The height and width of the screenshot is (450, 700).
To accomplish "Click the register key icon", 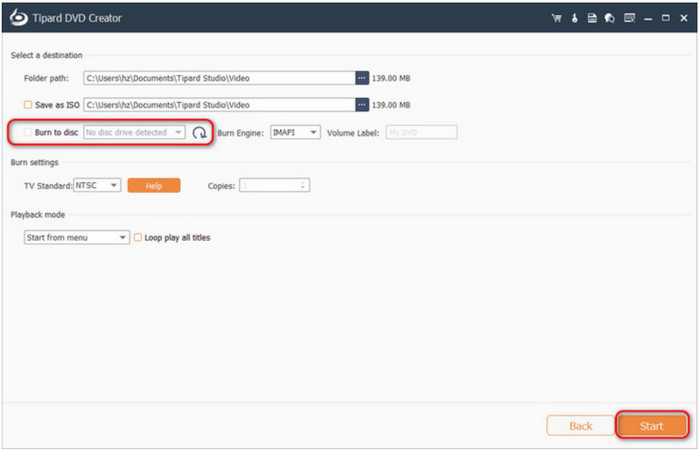I will (574, 18).
